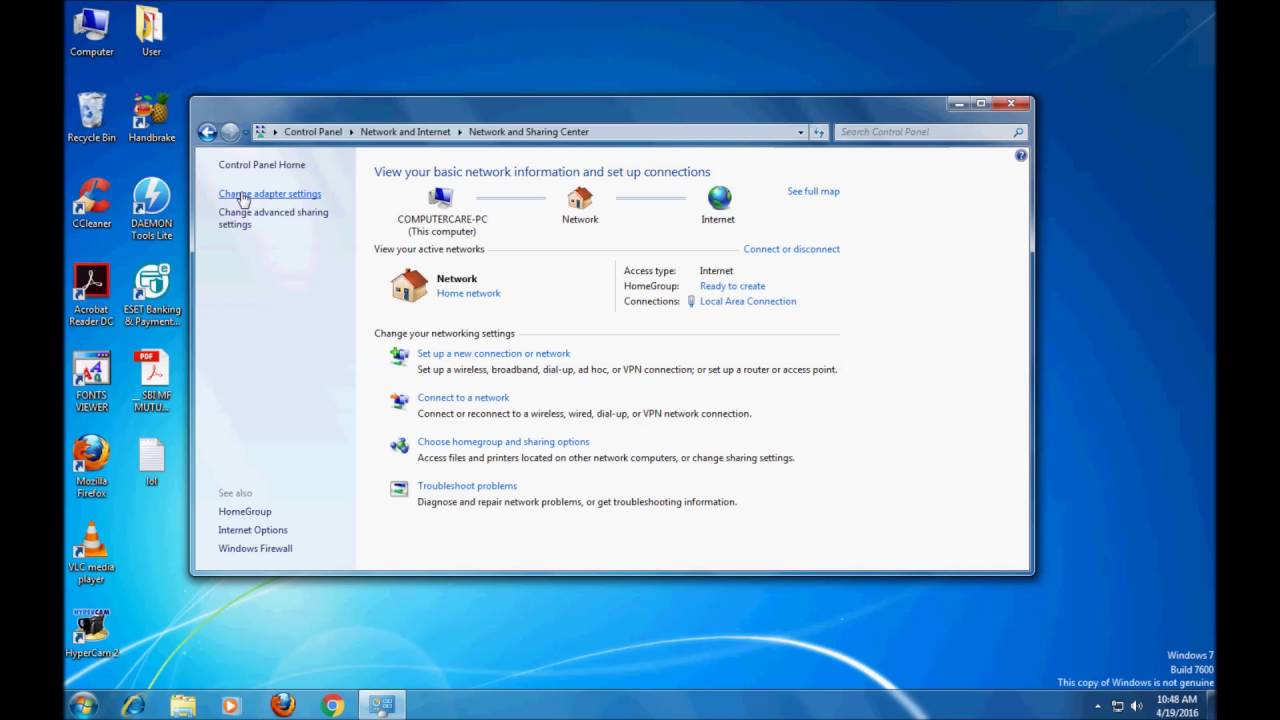Select the User folder desktop icon
The image size is (1280, 720).
tap(151, 33)
